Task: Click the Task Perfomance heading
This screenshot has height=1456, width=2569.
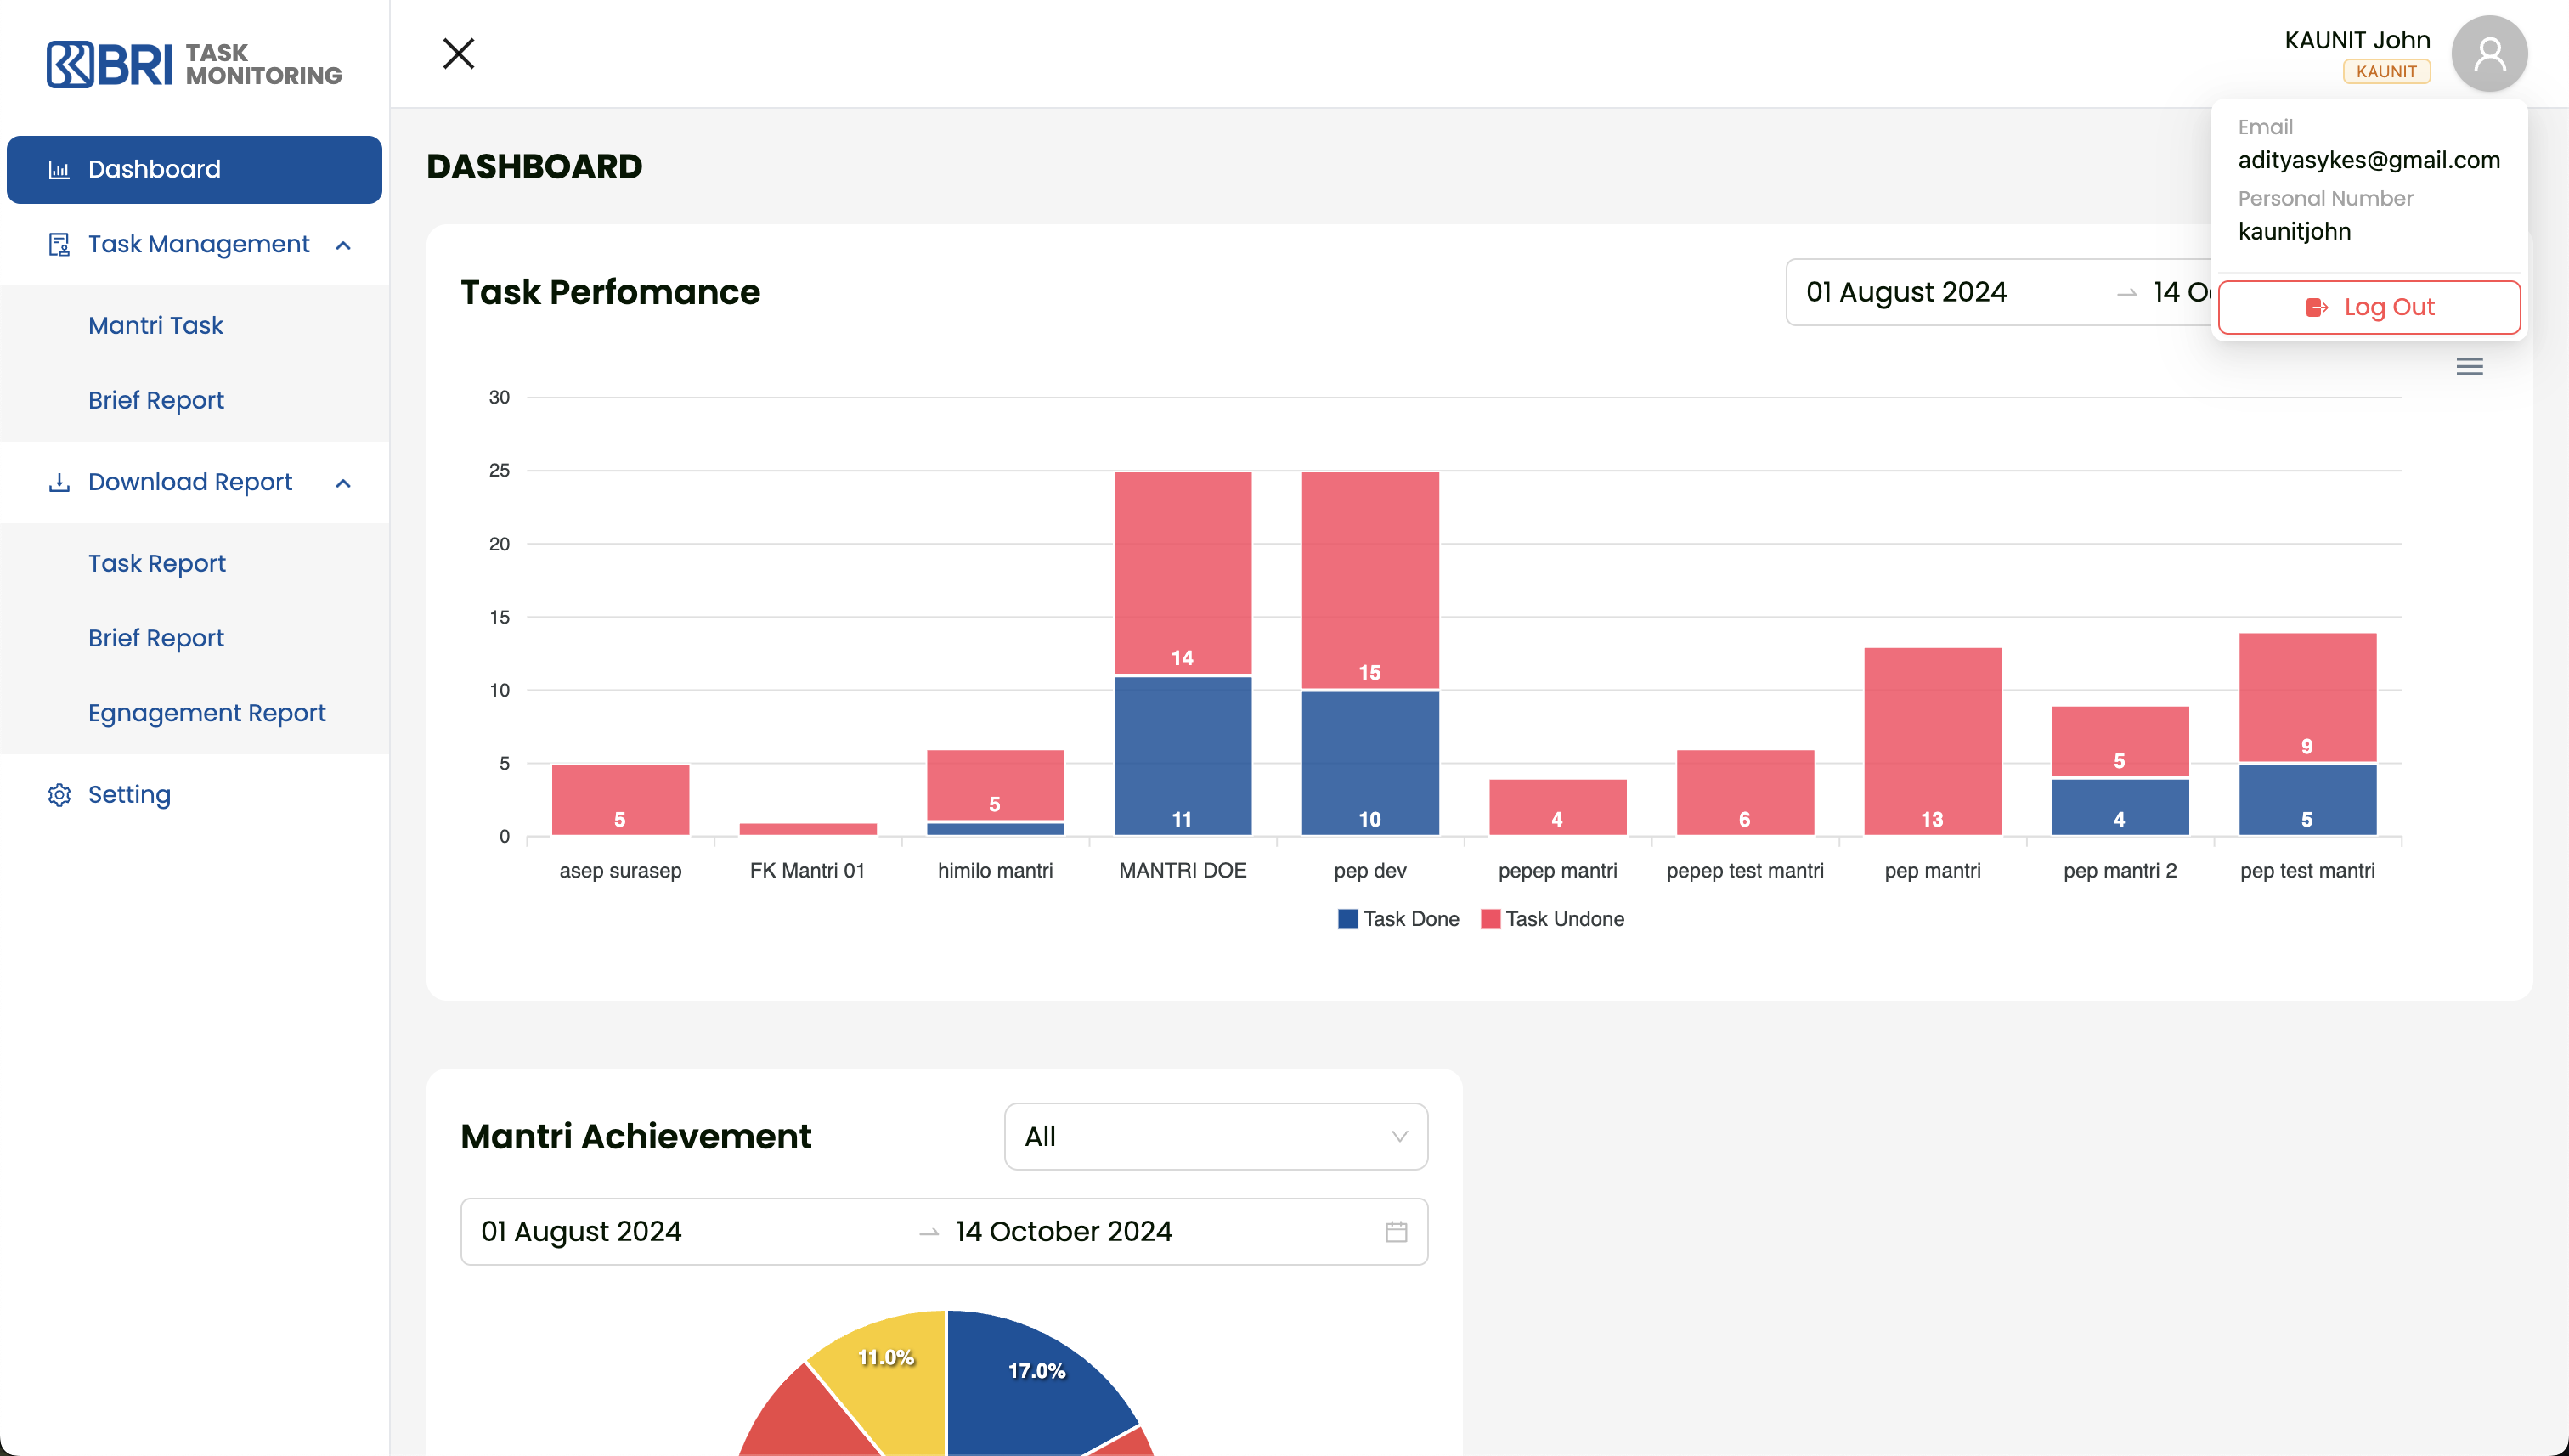Action: pyautogui.click(x=610, y=292)
